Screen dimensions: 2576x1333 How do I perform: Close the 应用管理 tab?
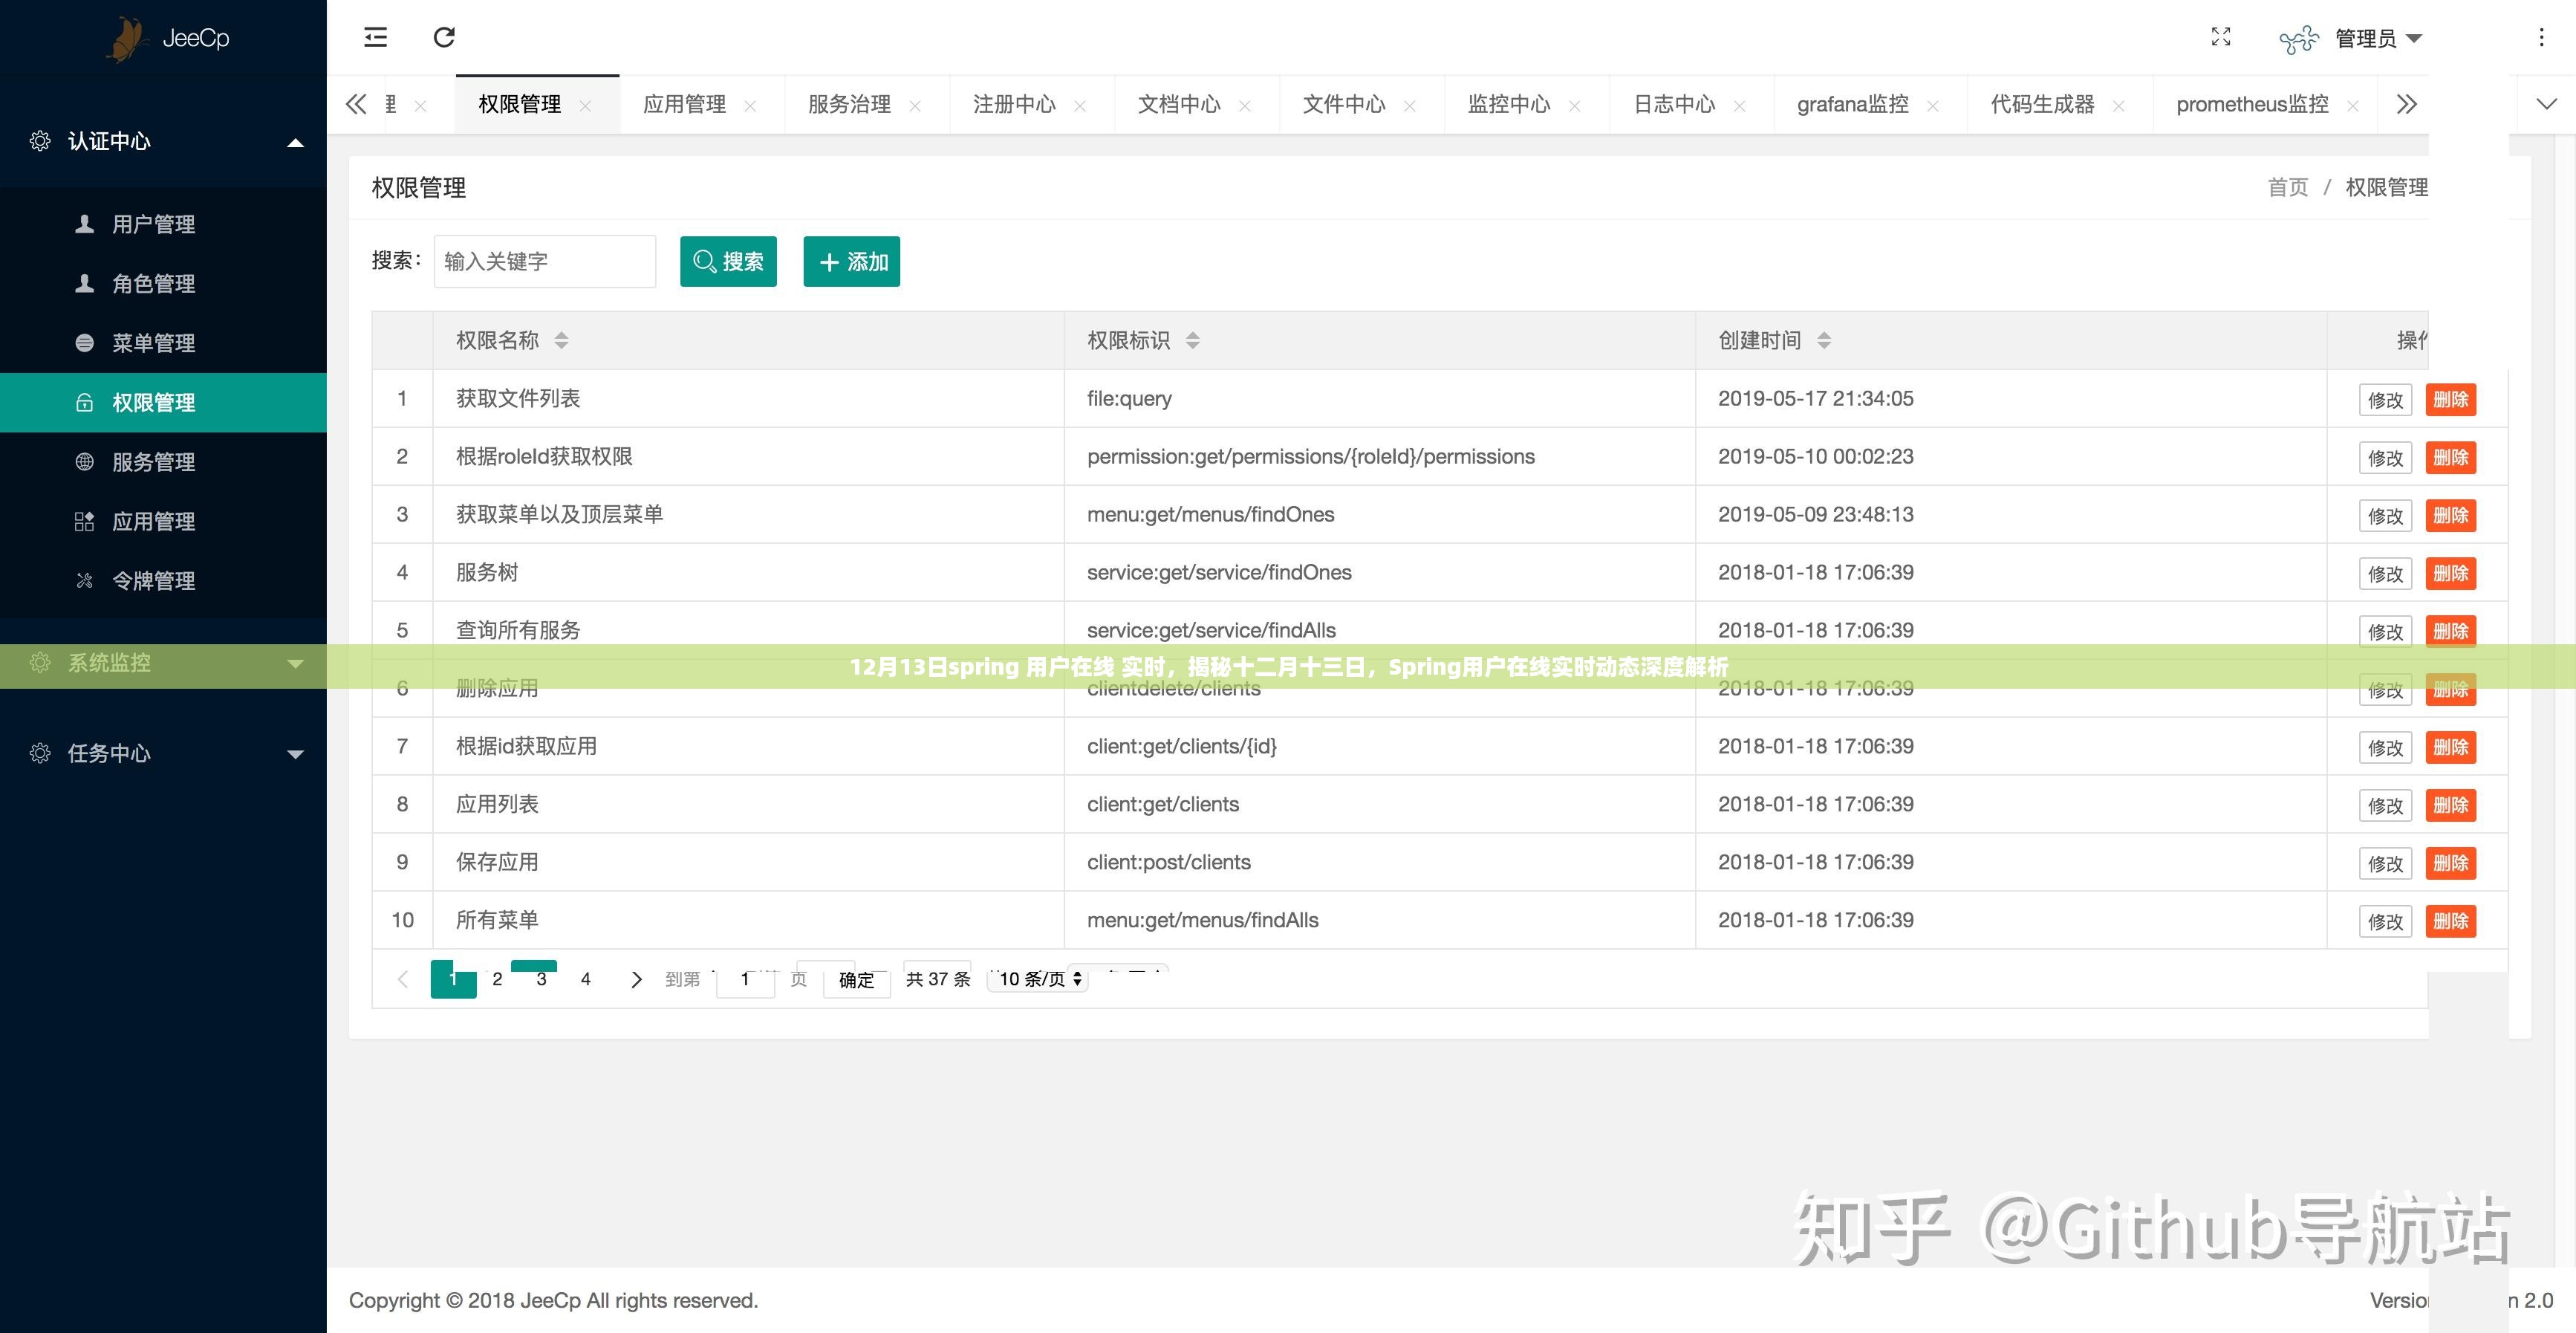tap(750, 106)
